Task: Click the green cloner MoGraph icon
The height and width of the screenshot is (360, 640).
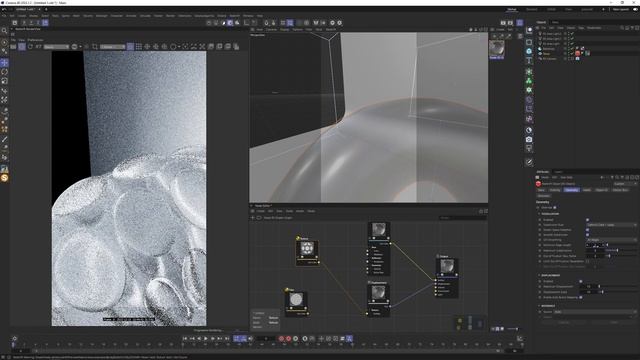Action: click(x=529, y=81)
